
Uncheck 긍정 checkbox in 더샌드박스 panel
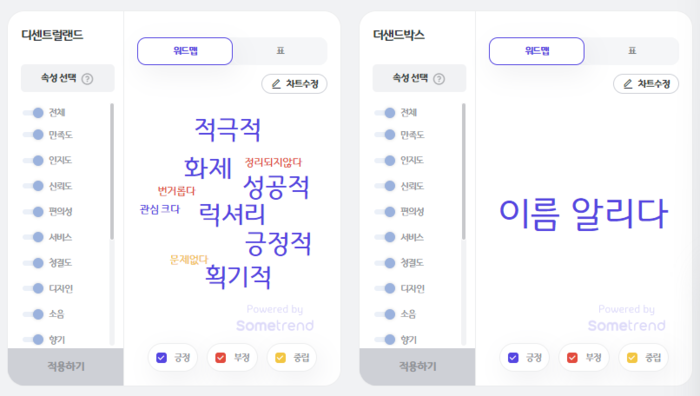click(x=513, y=358)
